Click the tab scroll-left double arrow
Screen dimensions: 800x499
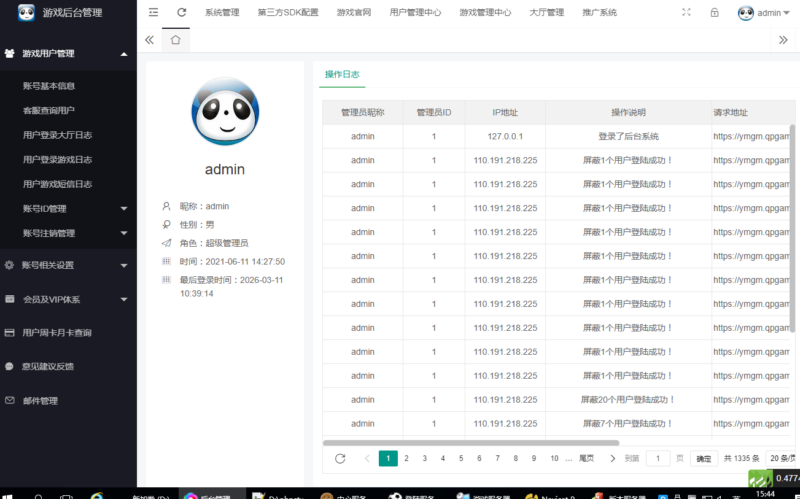[149, 40]
